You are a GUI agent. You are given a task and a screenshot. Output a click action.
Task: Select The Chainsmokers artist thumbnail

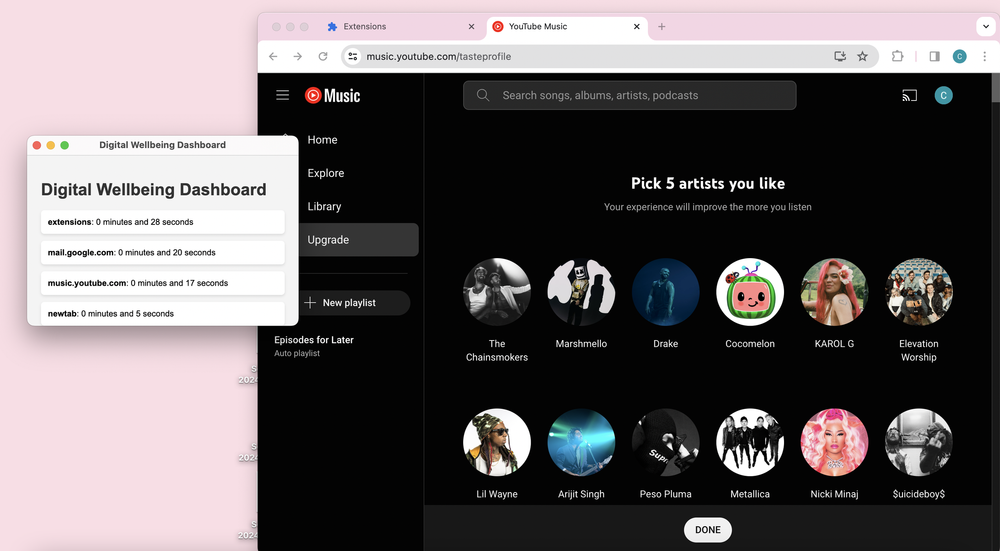click(x=497, y=292)
